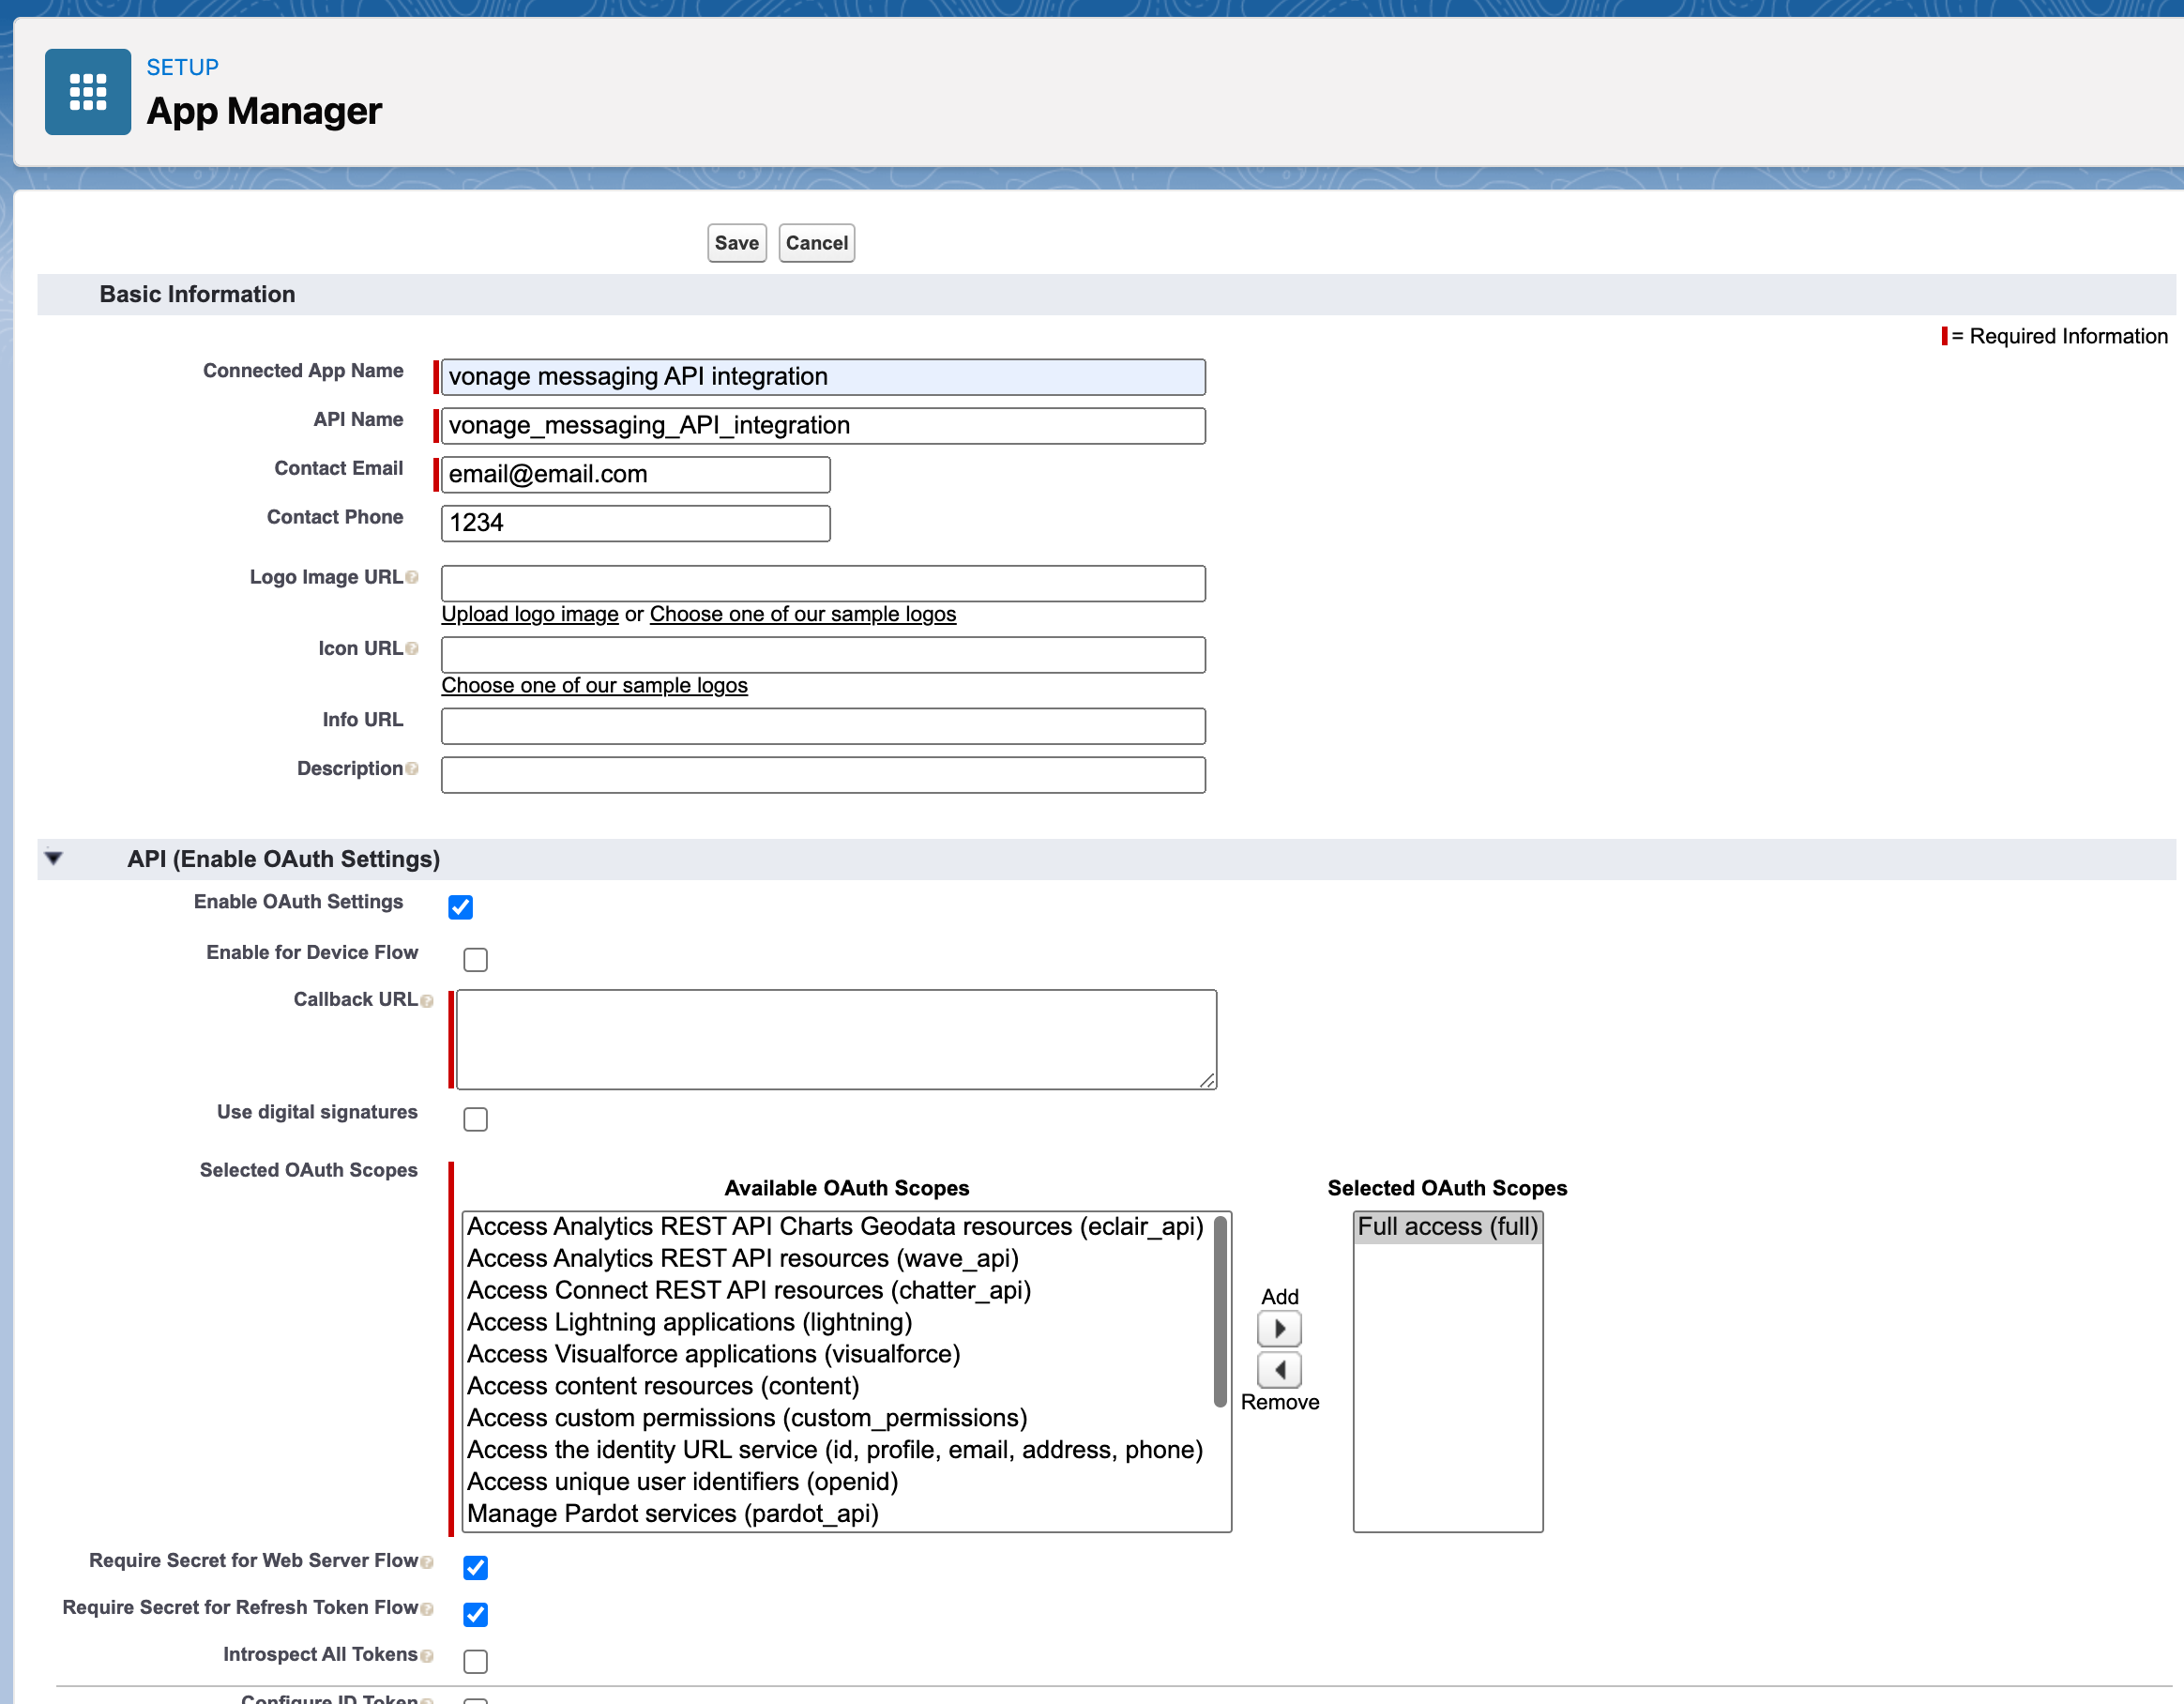Click inside the Callback URL textarea
Image resolution: width=2184 pixels, height=1704 pixels.
(836, 1040)
